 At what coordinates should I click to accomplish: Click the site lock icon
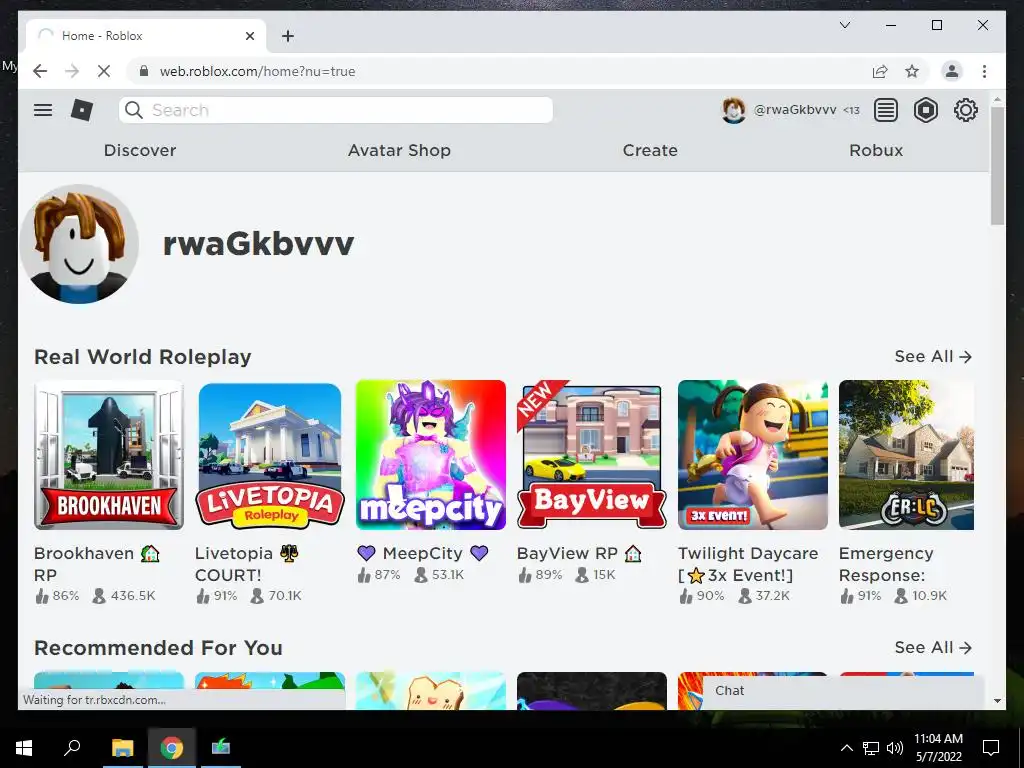pyautogui.click(x=144, y=71)
